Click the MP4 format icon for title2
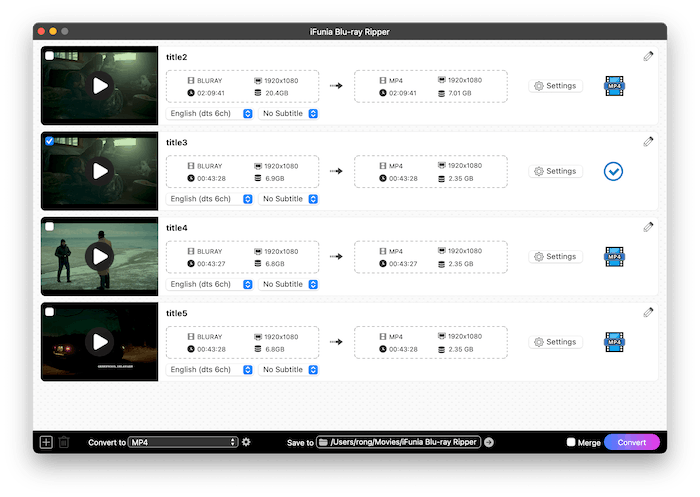700x497 pixels. (613, 86)
